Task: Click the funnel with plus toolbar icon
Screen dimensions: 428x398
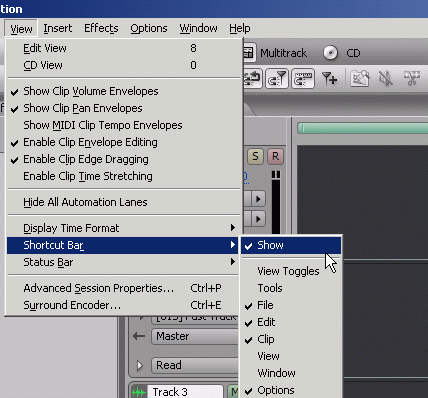Action: coord(329,79)
